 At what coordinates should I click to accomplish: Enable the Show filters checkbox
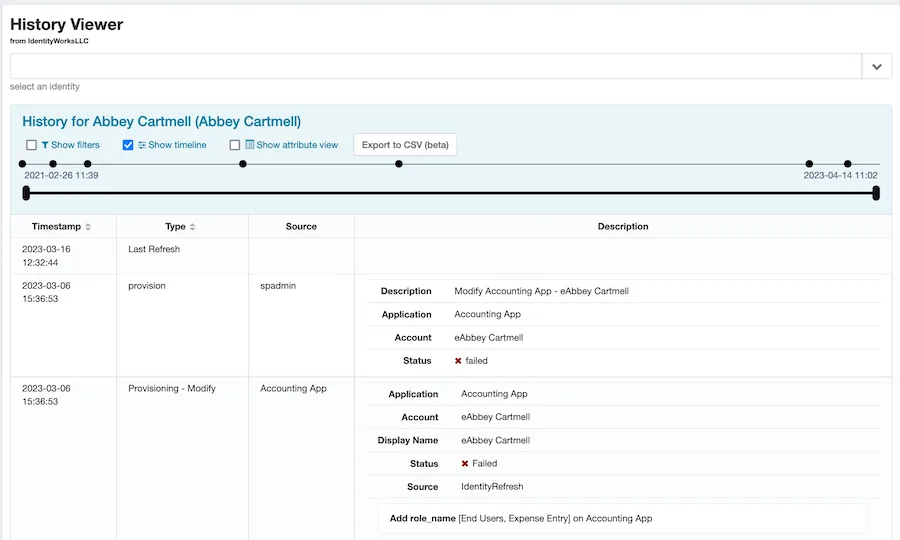click(31, 145)
